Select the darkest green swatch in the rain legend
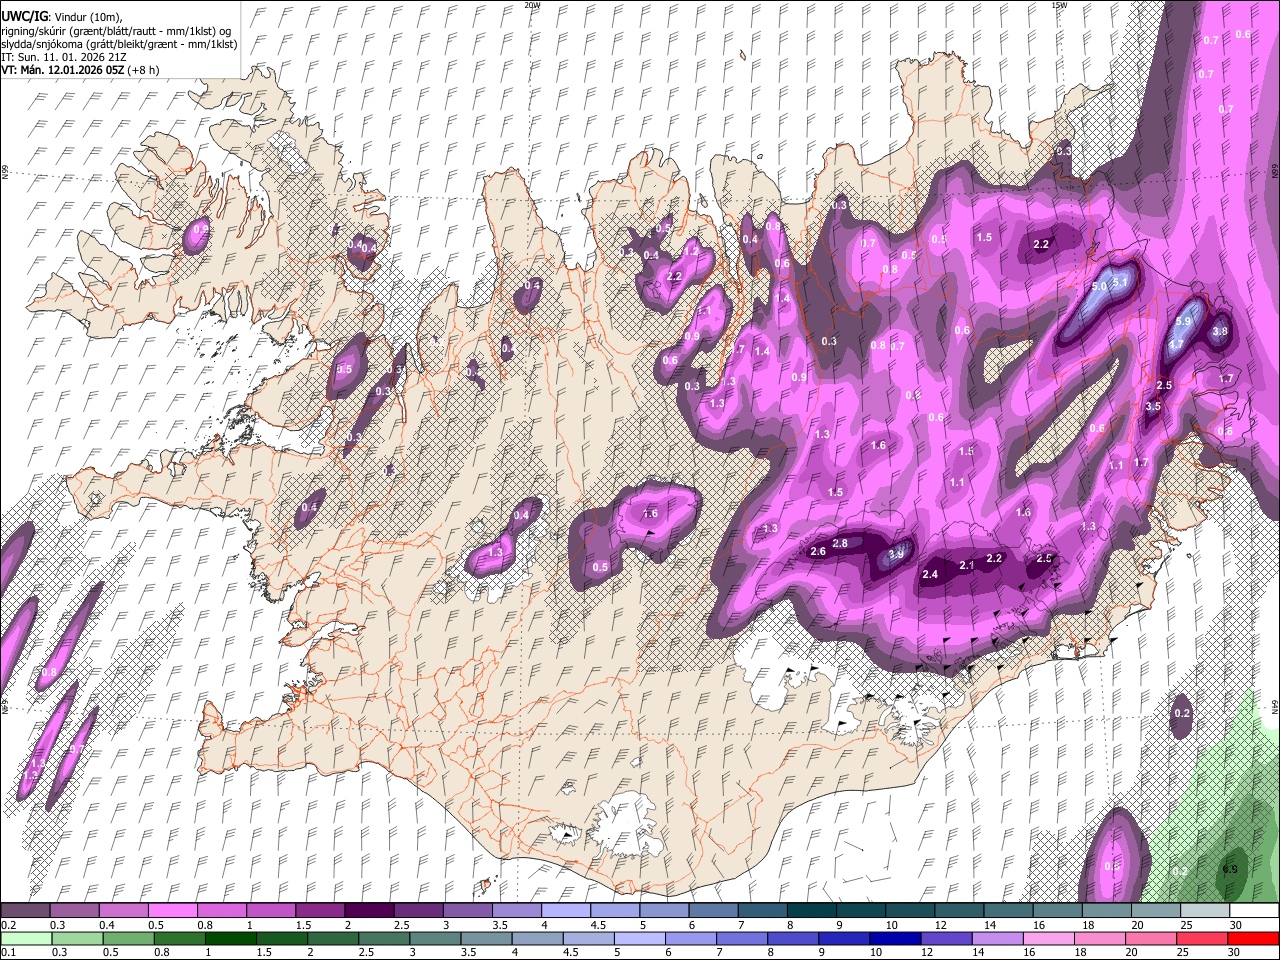 point(230,938)
